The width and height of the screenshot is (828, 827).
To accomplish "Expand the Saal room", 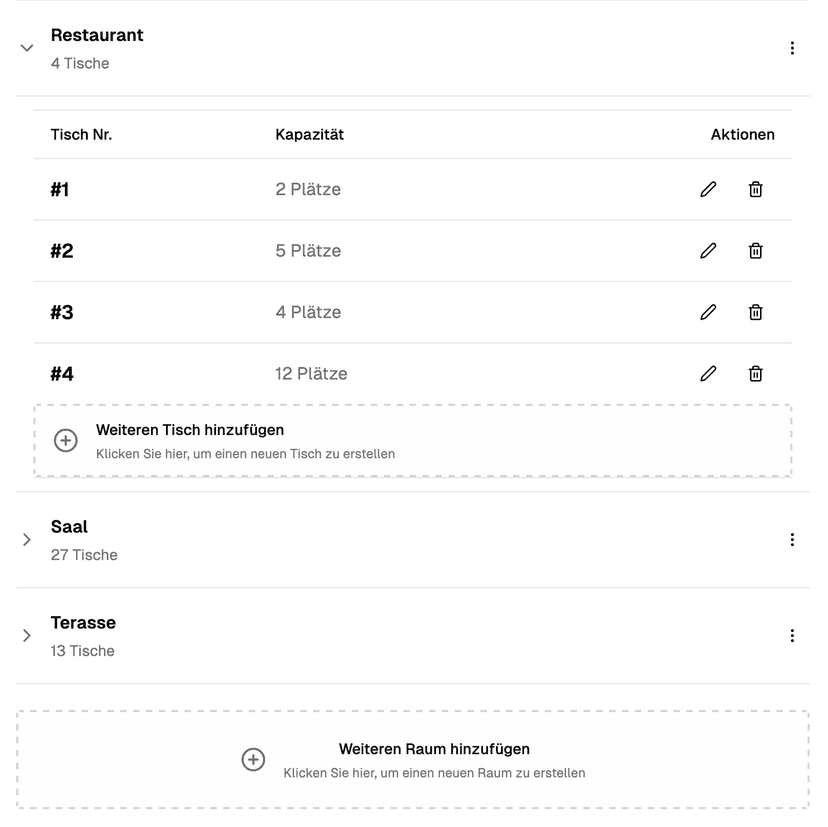I will coord(27,540).
